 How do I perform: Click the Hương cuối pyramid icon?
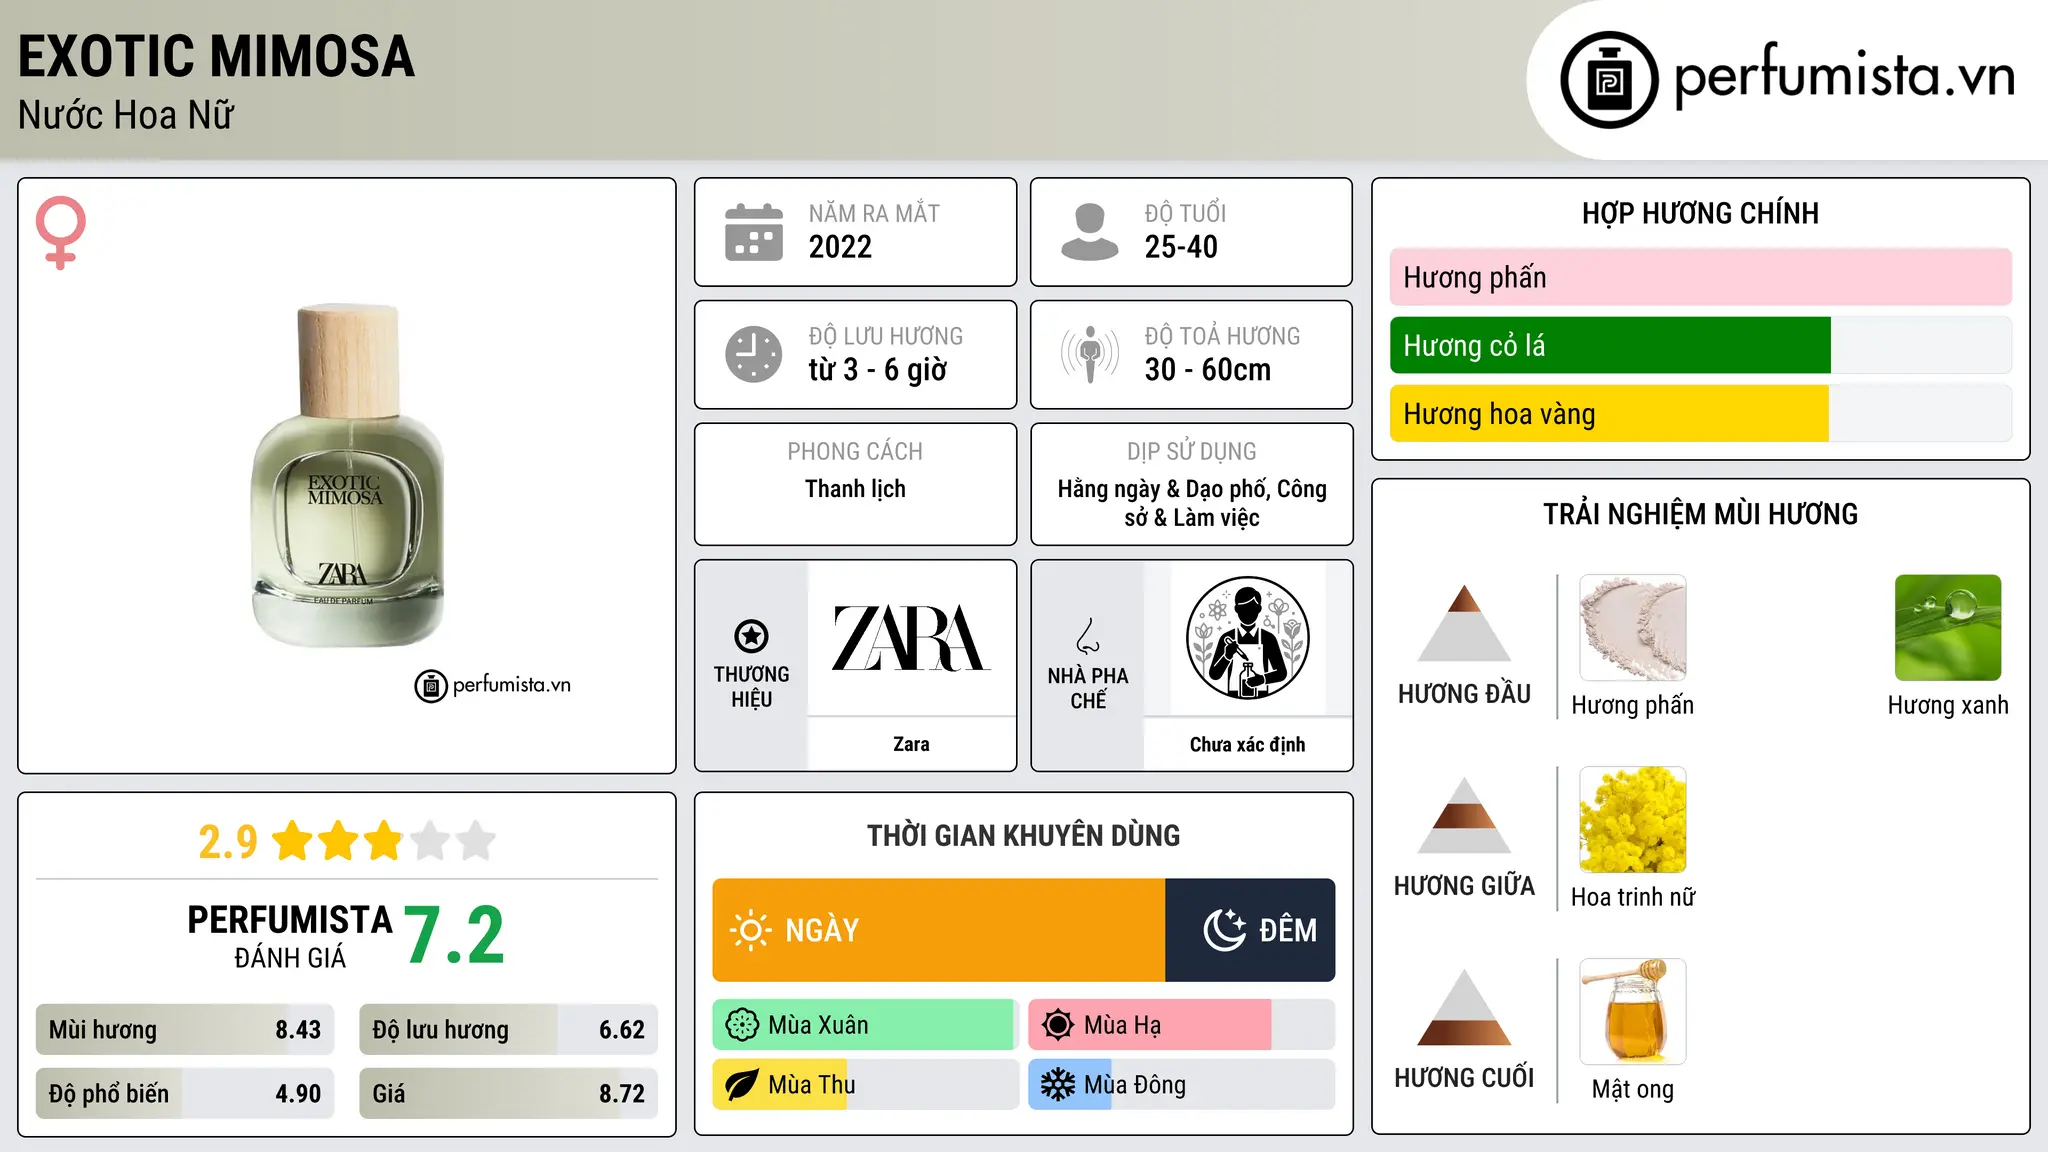pyautogui.click(x=1464, y=1007)
